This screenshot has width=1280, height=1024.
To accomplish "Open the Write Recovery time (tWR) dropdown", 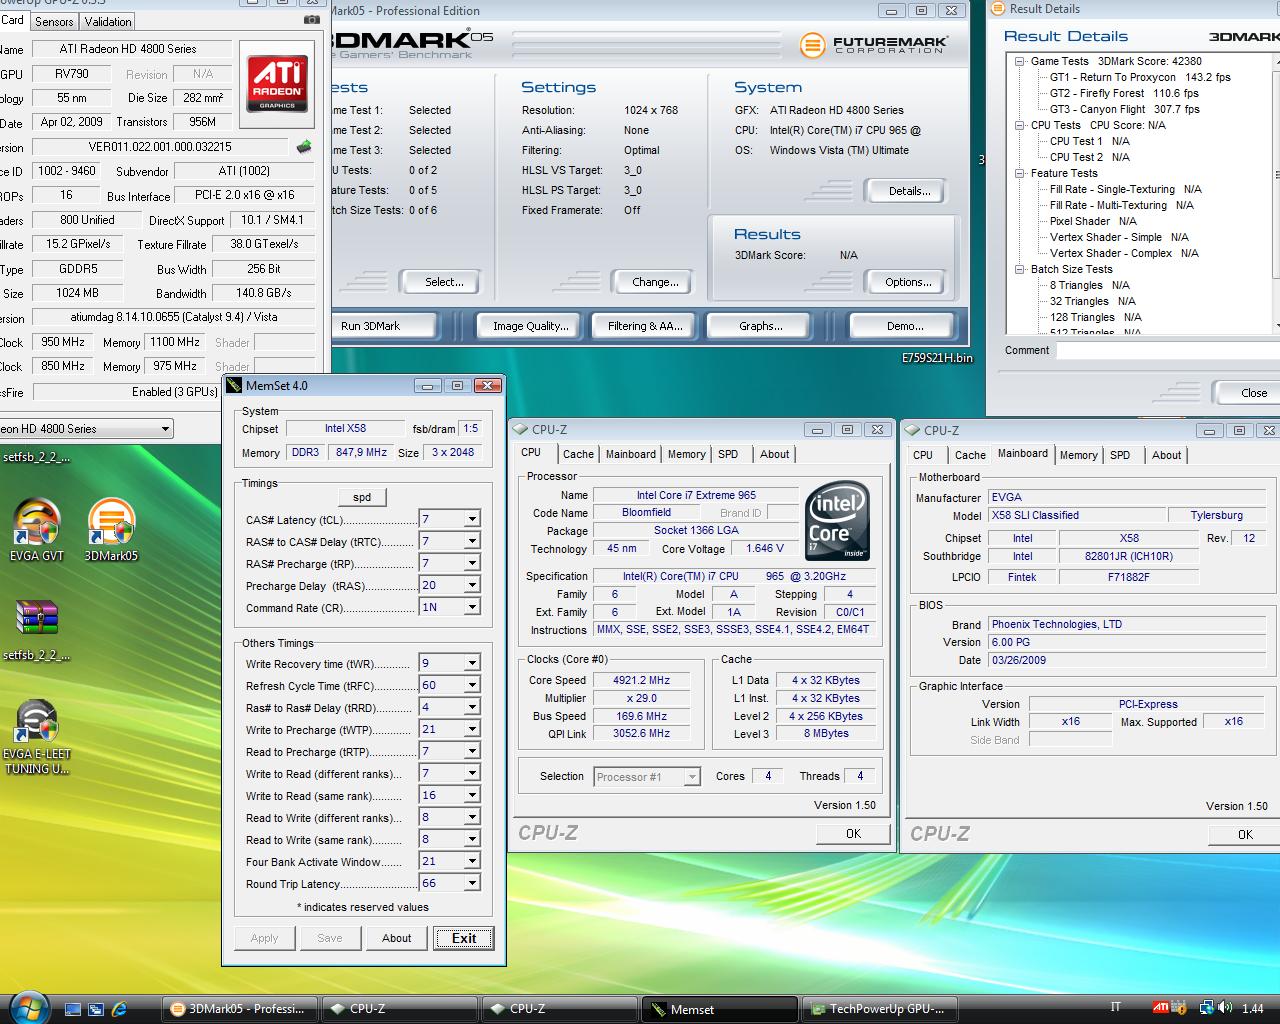I will pos(472,663).
